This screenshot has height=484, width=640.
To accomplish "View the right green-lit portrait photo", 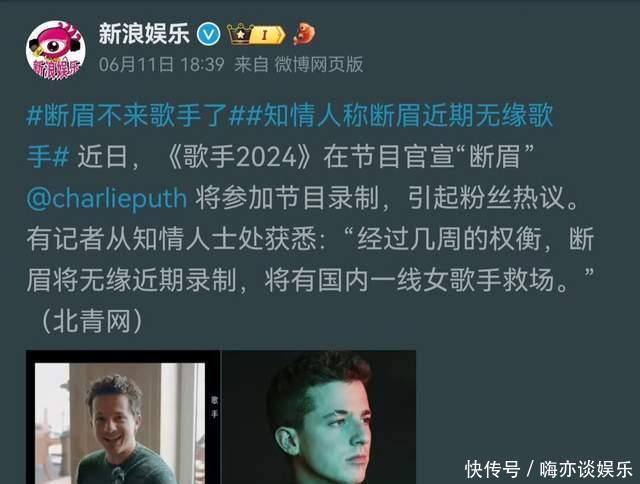I will tap(319, 417).
